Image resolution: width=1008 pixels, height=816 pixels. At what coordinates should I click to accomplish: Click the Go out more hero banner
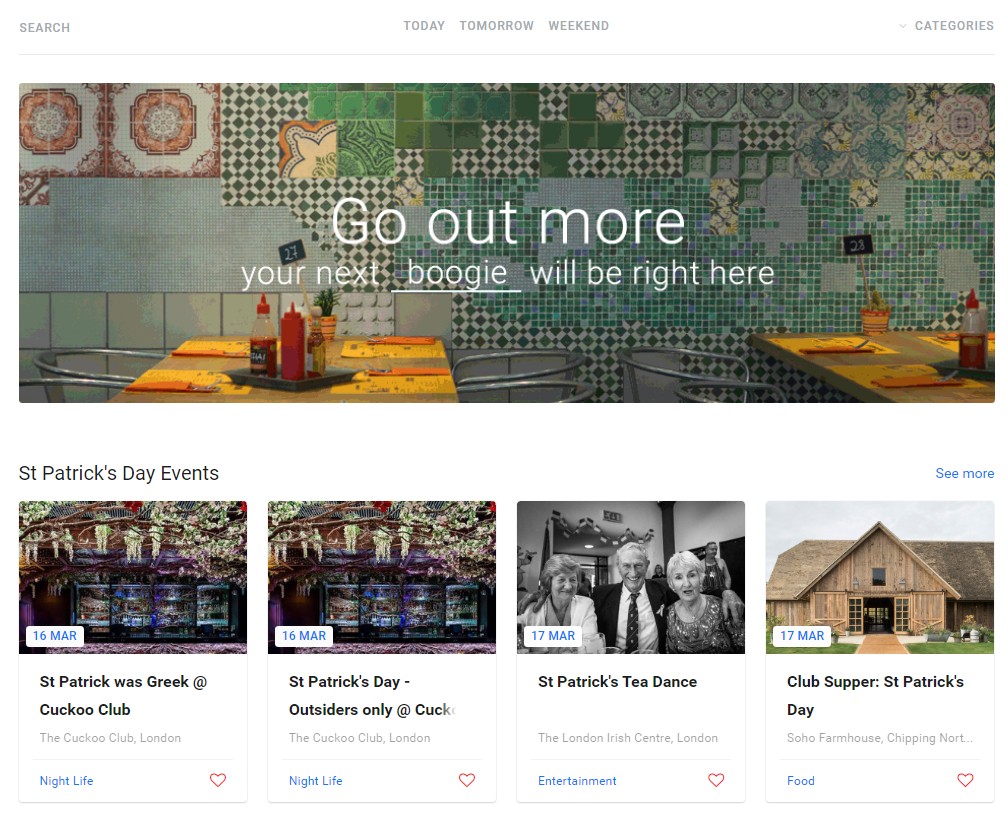point(507,242)
